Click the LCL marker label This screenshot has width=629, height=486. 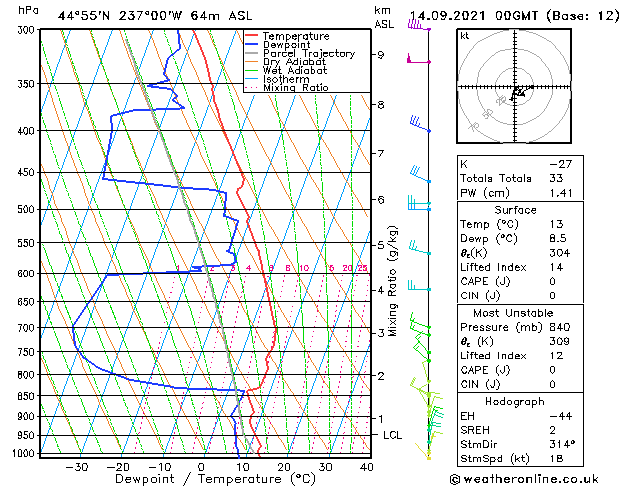point(392,435)
